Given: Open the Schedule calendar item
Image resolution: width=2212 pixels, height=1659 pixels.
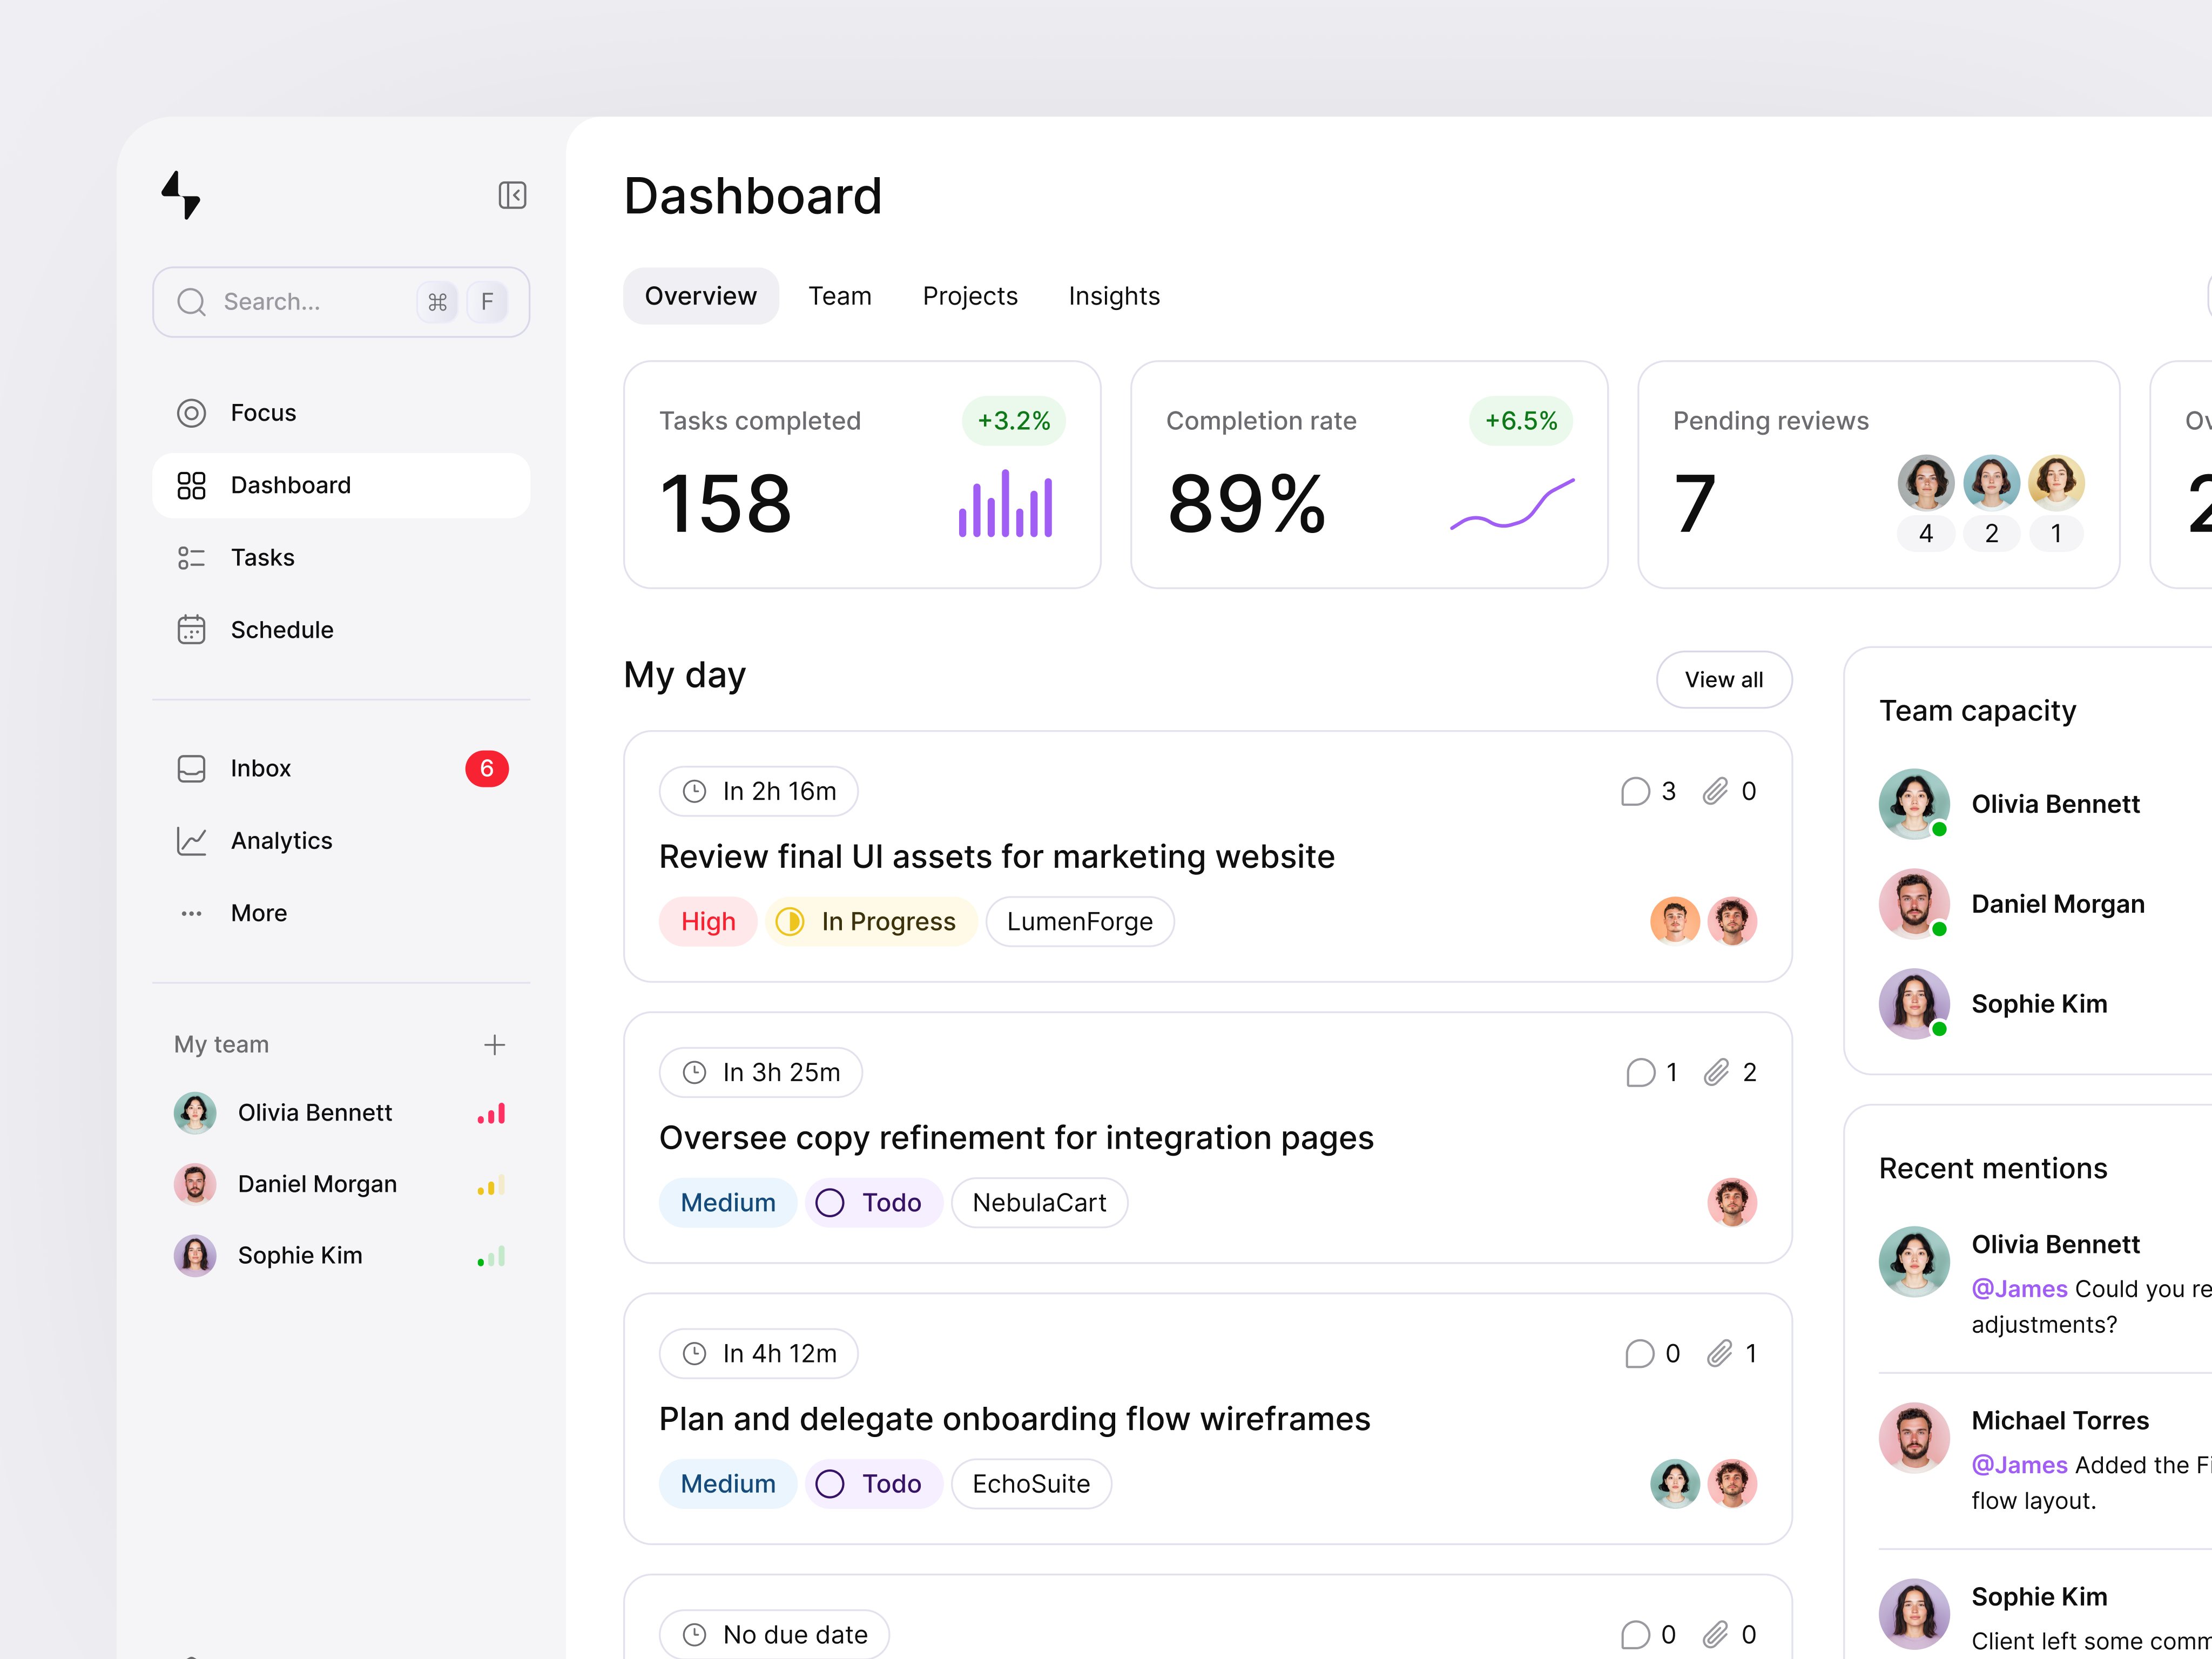Looking at the screenshot, I should tap(281, 630).
